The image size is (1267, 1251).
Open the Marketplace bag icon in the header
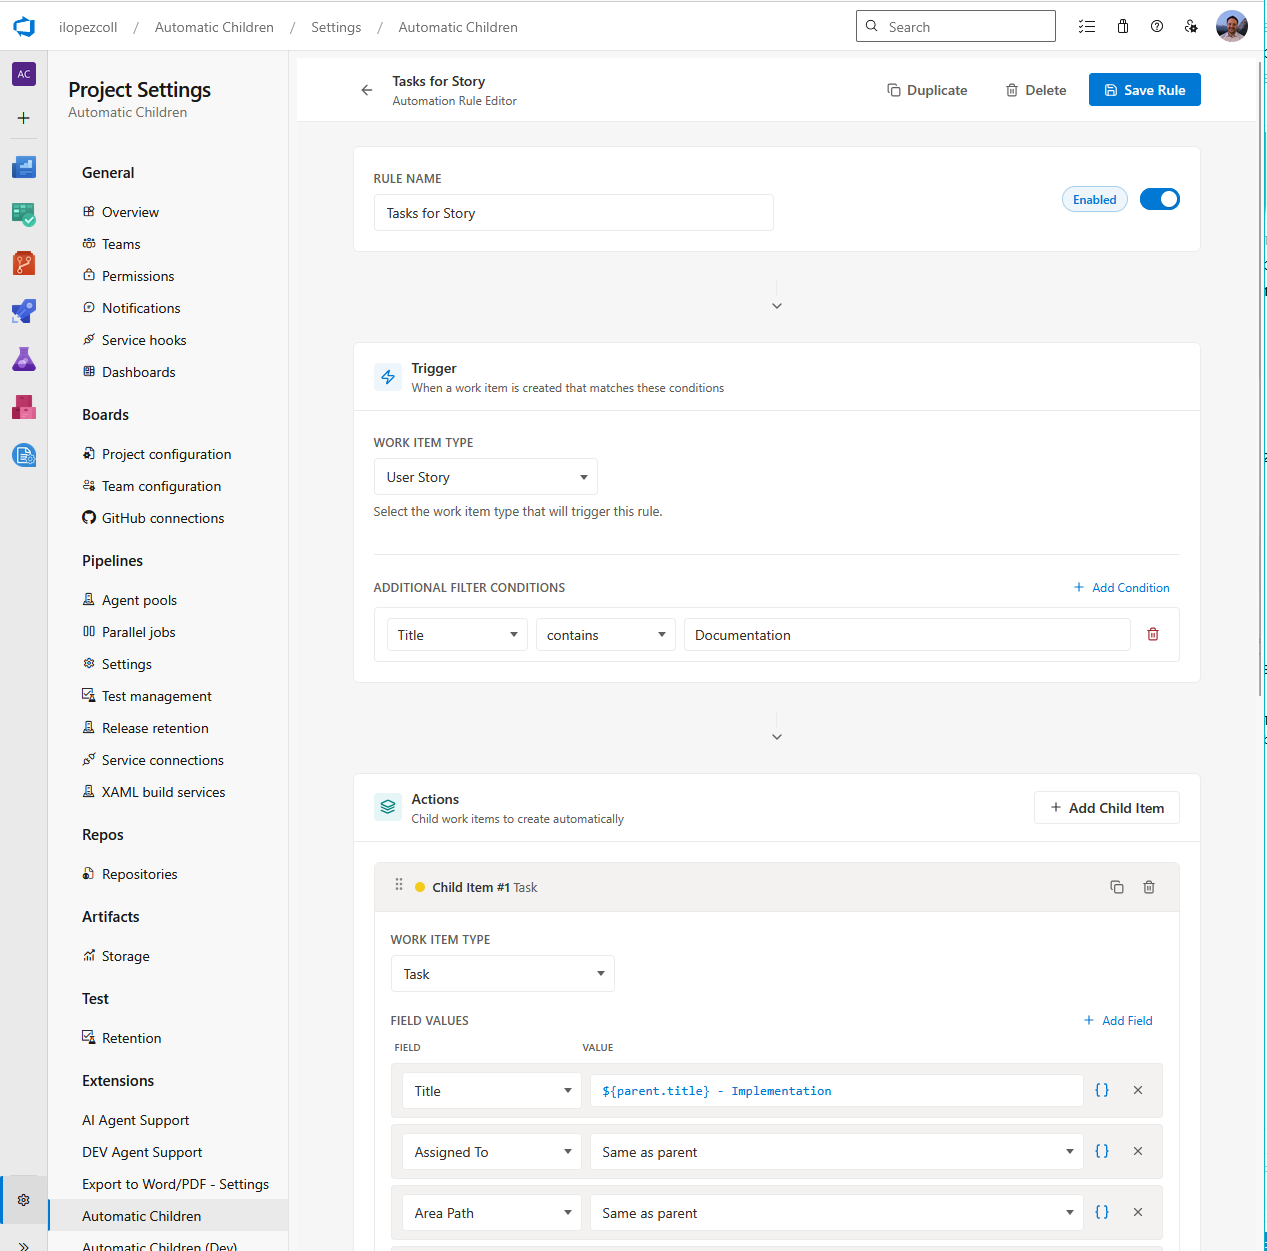[x=1122, y=26]
